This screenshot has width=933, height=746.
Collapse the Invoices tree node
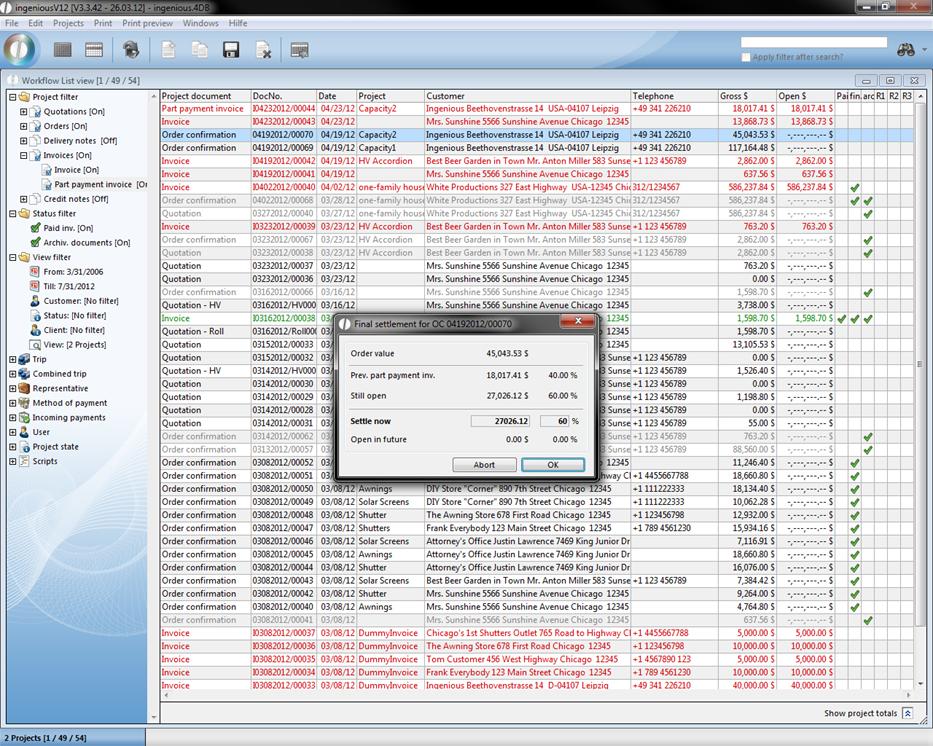coord(24,155)
